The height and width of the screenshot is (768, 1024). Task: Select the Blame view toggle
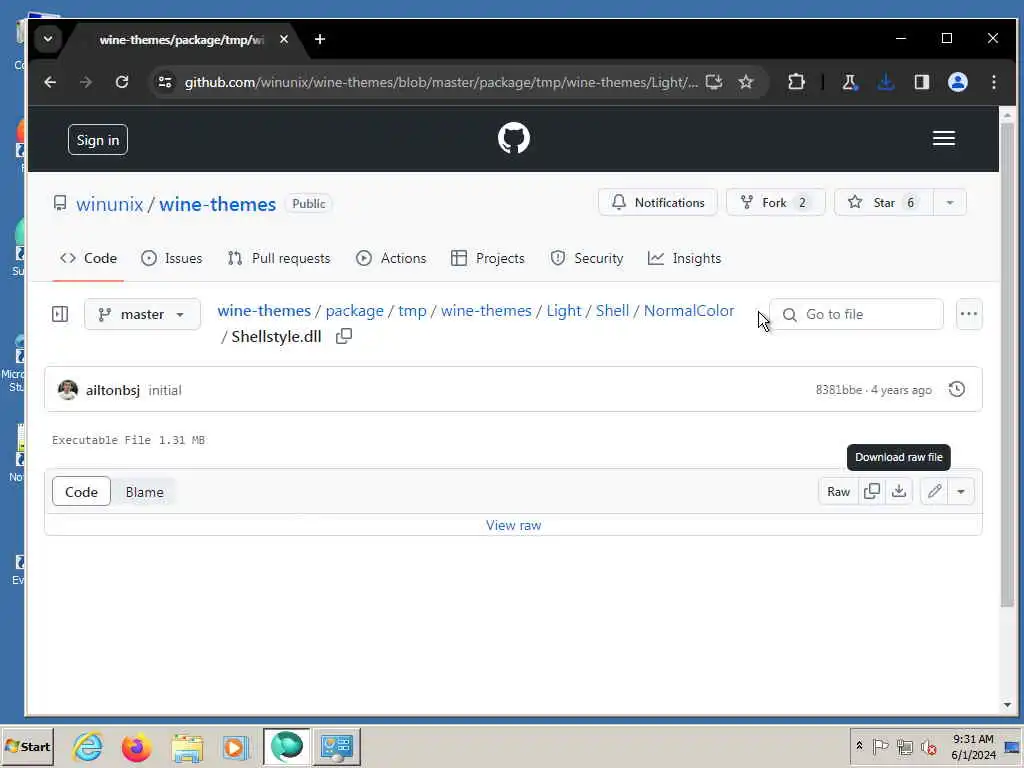point(144,492)
